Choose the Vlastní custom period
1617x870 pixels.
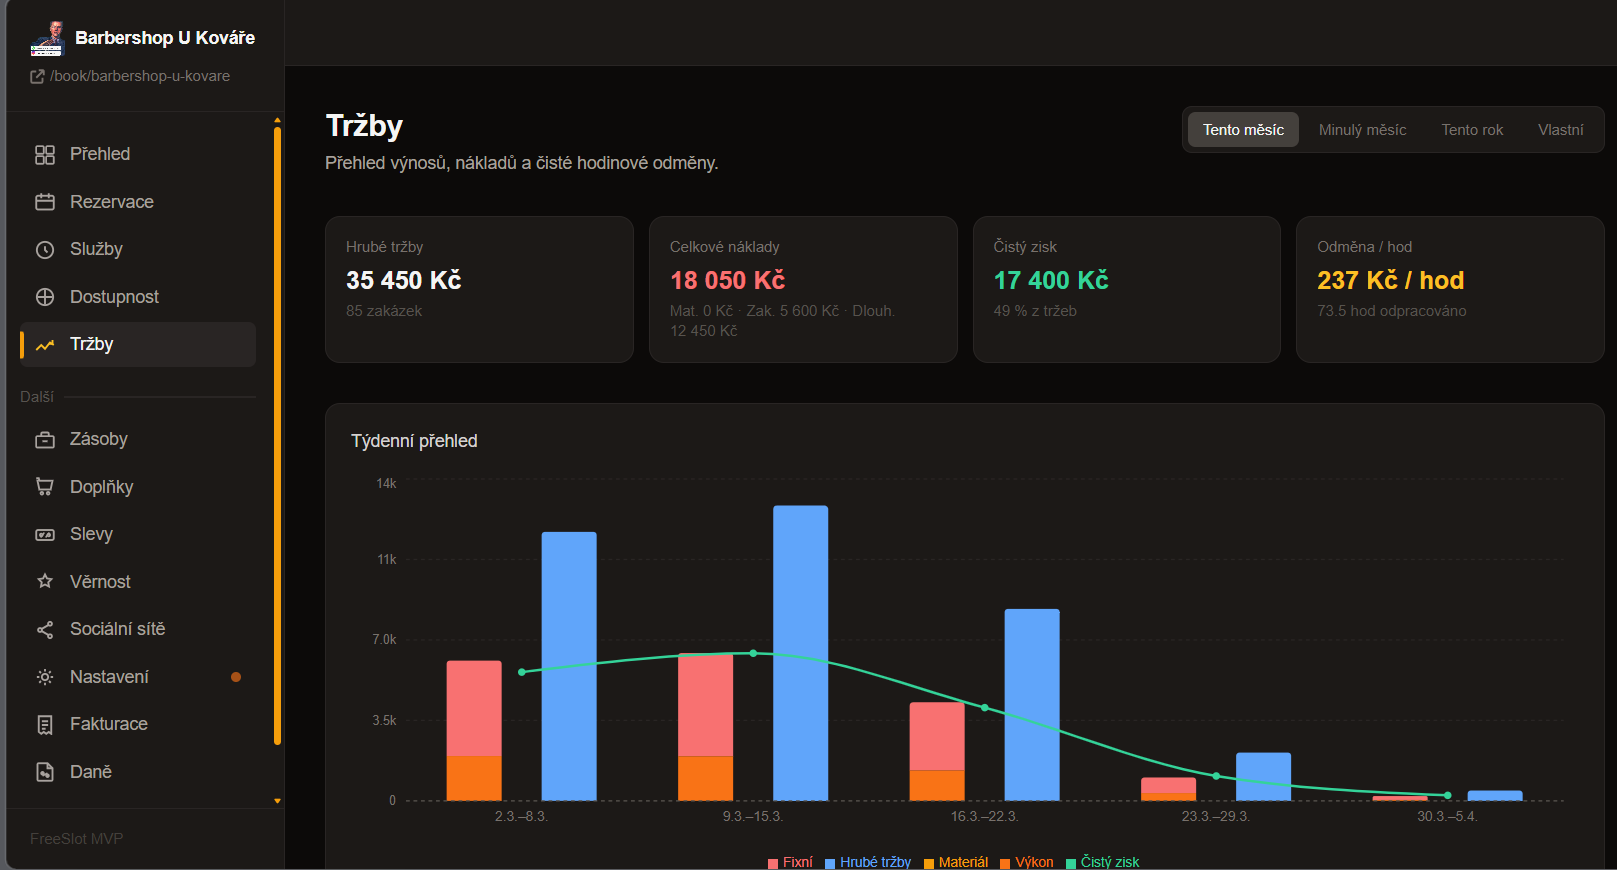coord(1560,130)
